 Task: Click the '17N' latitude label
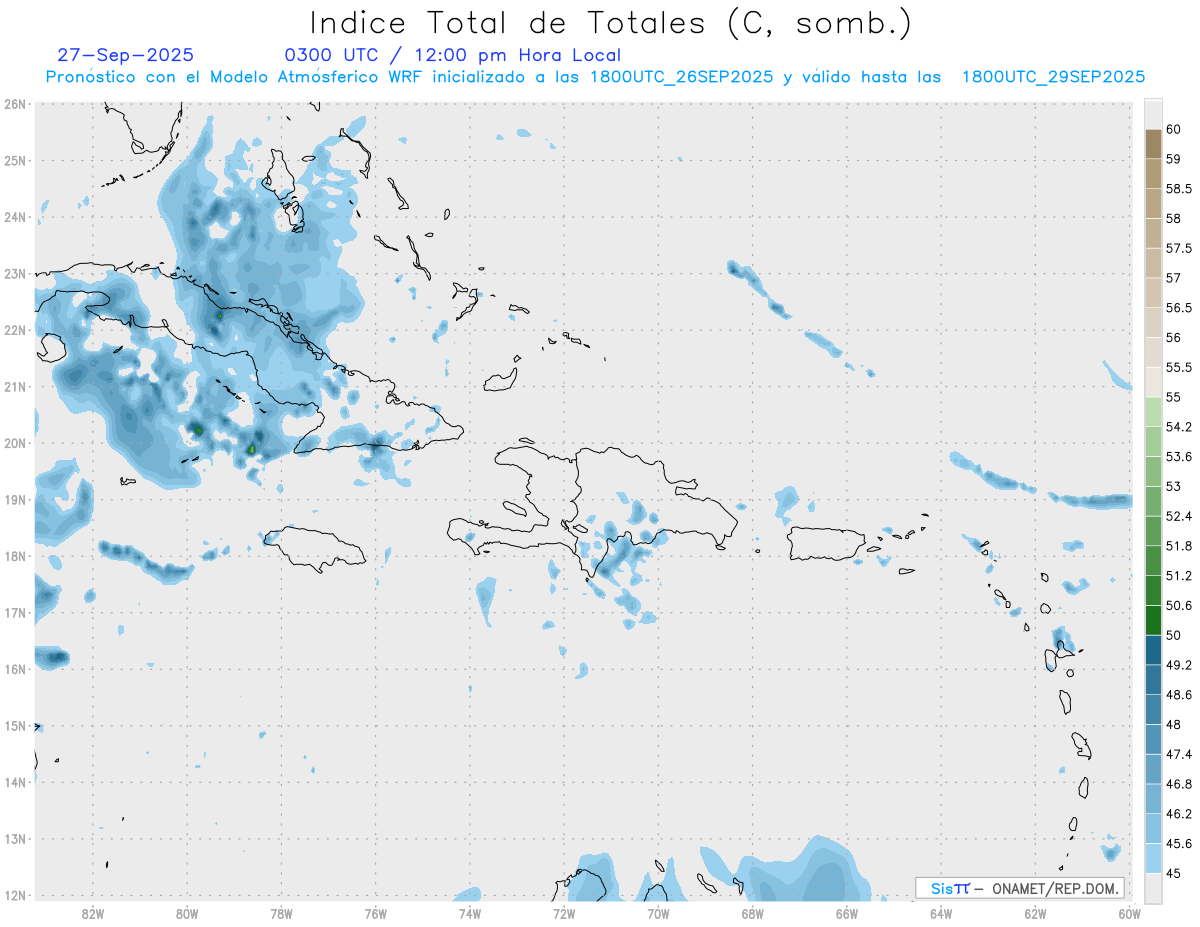[15, 612]
